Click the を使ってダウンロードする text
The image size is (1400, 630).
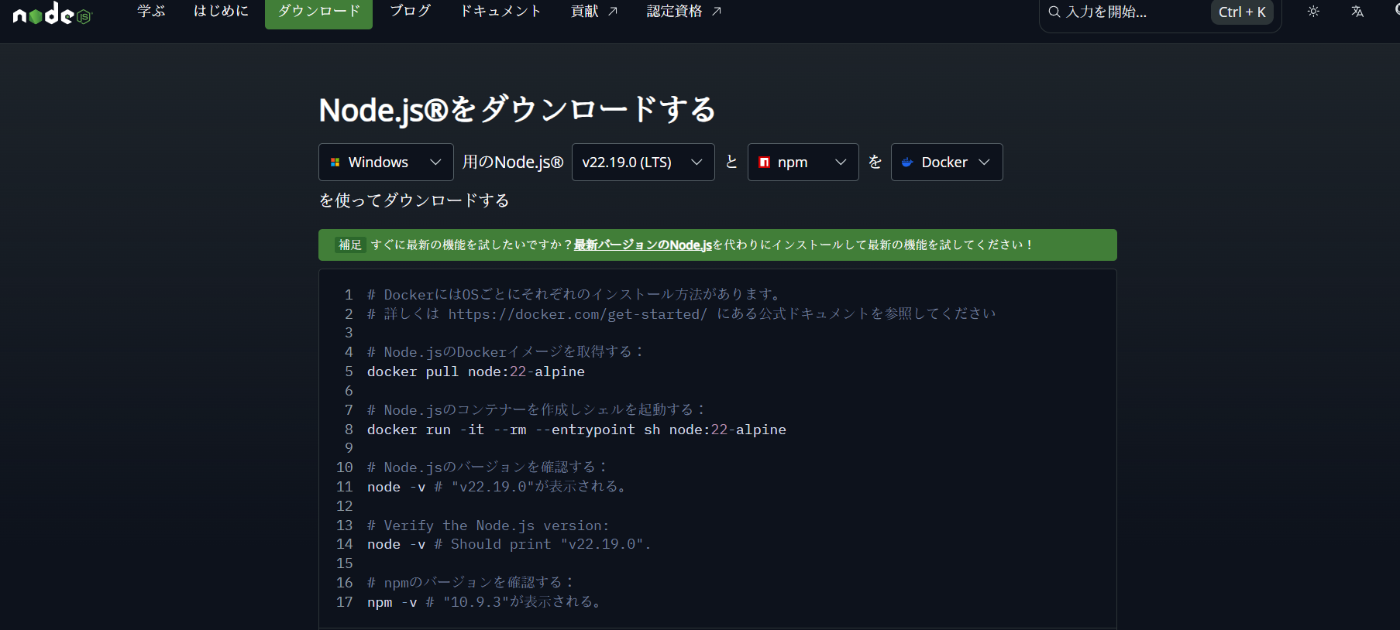pos(414,200)
